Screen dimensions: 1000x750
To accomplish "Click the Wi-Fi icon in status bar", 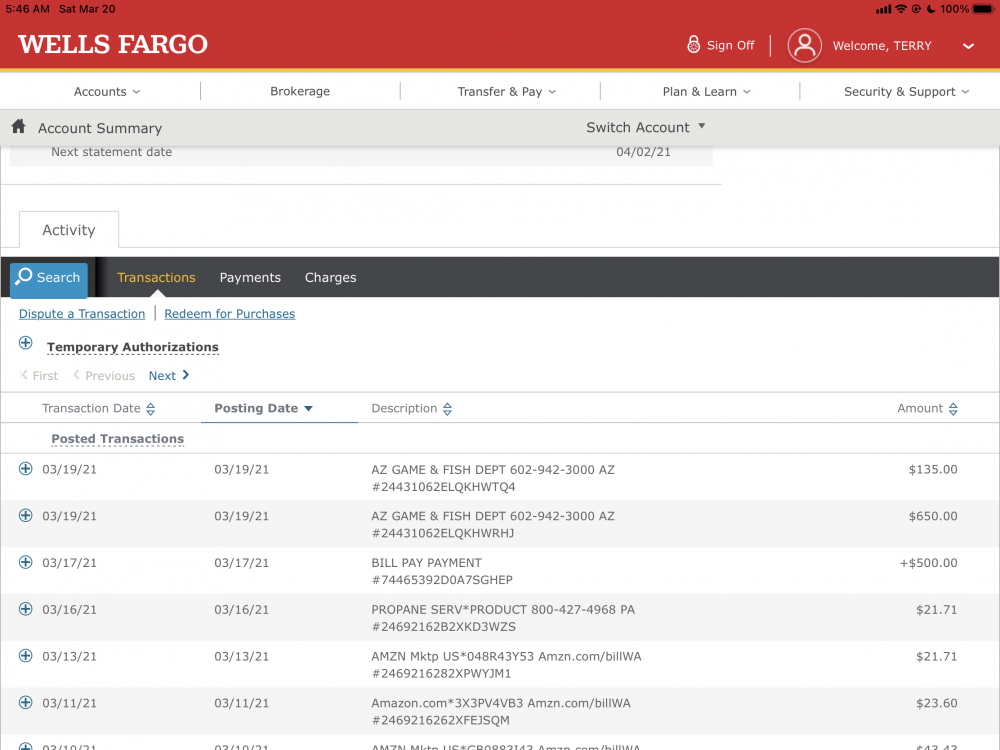I will (x=901, y=9).
